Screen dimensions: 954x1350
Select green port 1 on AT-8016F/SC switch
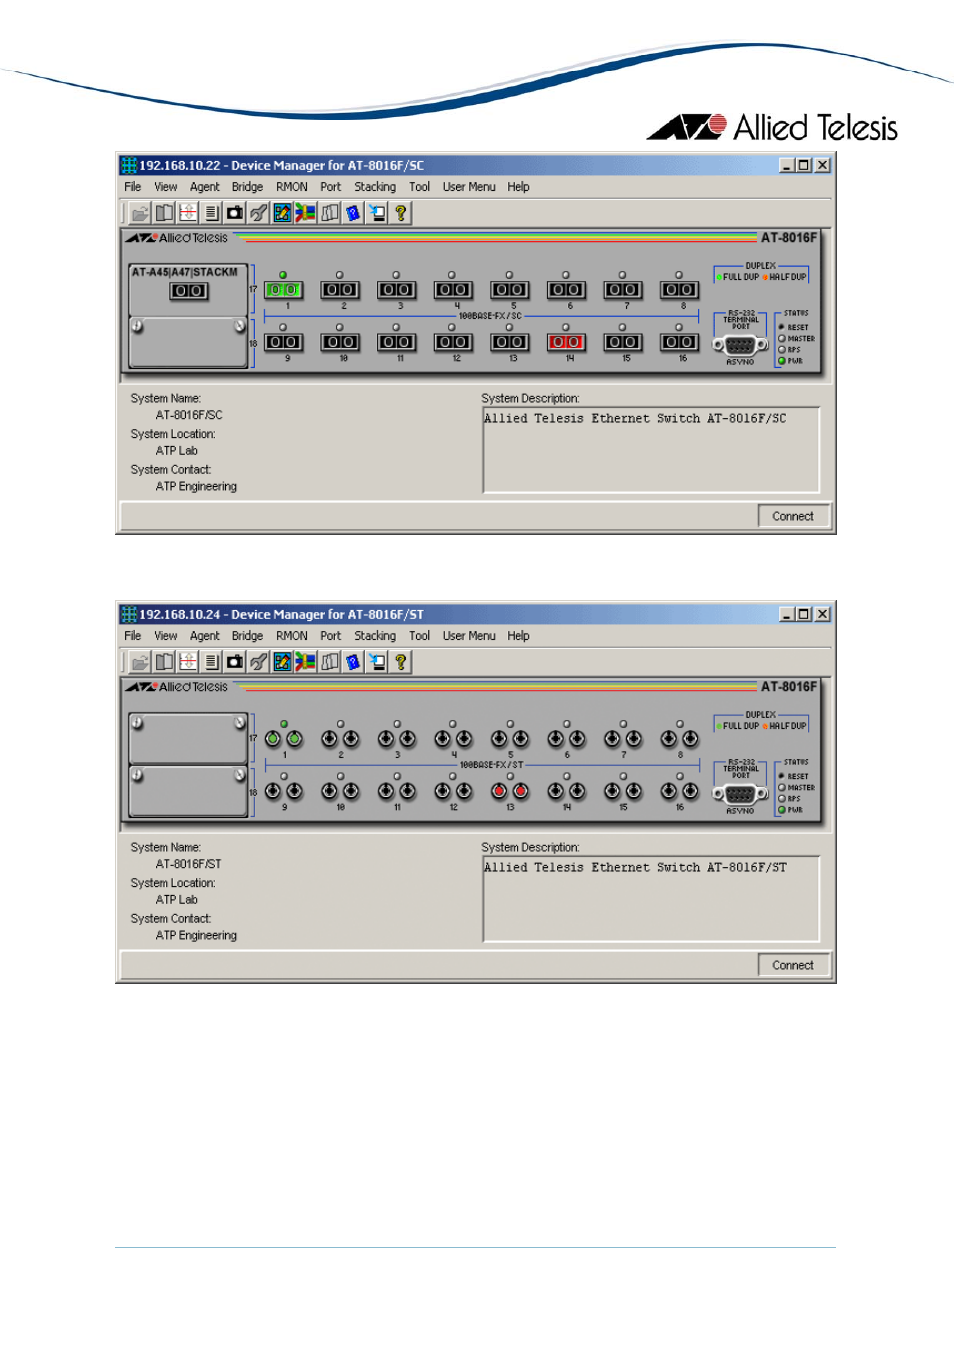pyautogui.click(x=283, y=290)
